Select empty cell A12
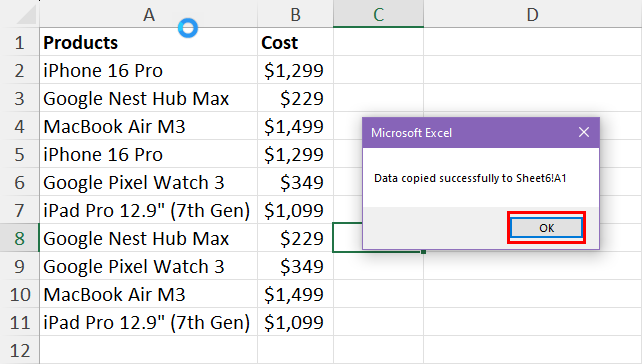The width and height of the screenshot is (642, 364). (149, 350)
